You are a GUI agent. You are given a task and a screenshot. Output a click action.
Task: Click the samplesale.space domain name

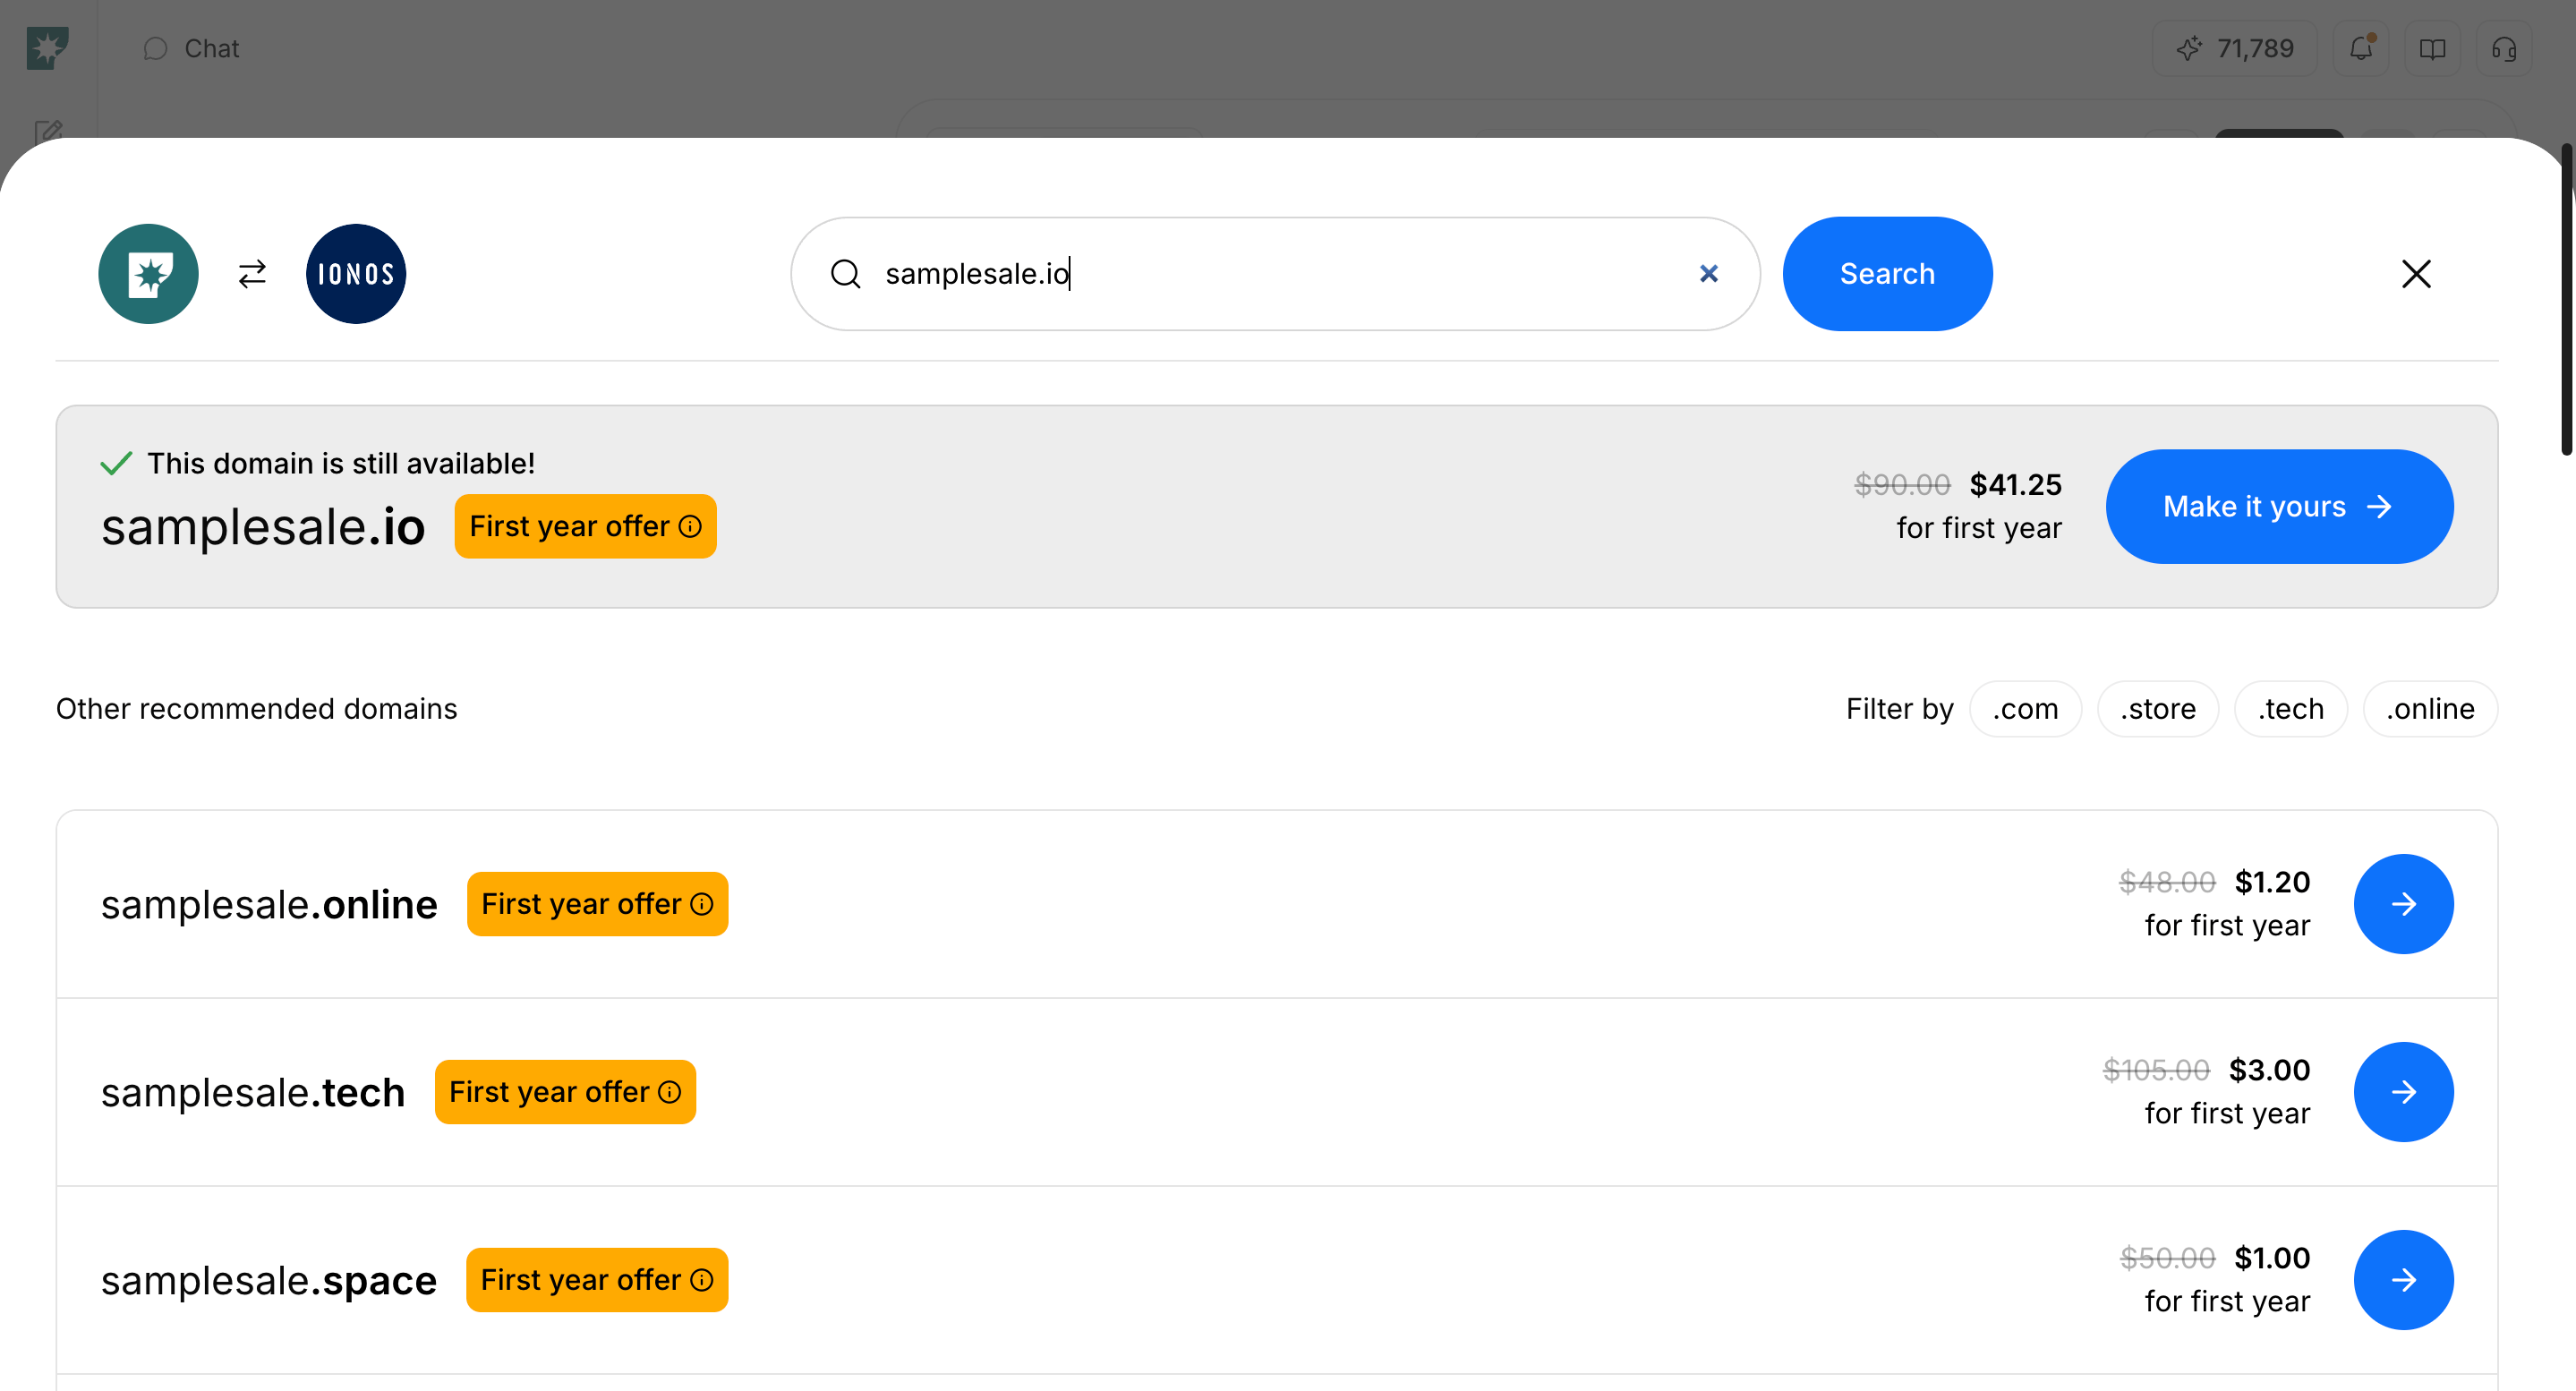[x=269, y=1282]
